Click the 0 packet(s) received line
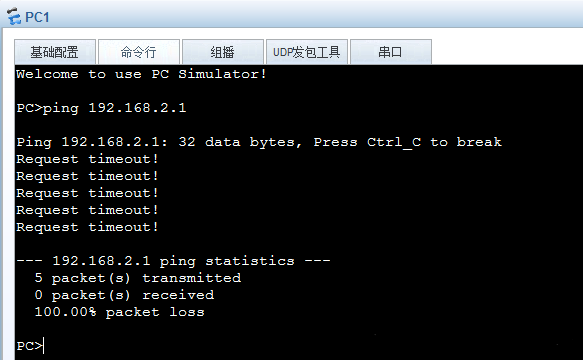 coord(124,295)
